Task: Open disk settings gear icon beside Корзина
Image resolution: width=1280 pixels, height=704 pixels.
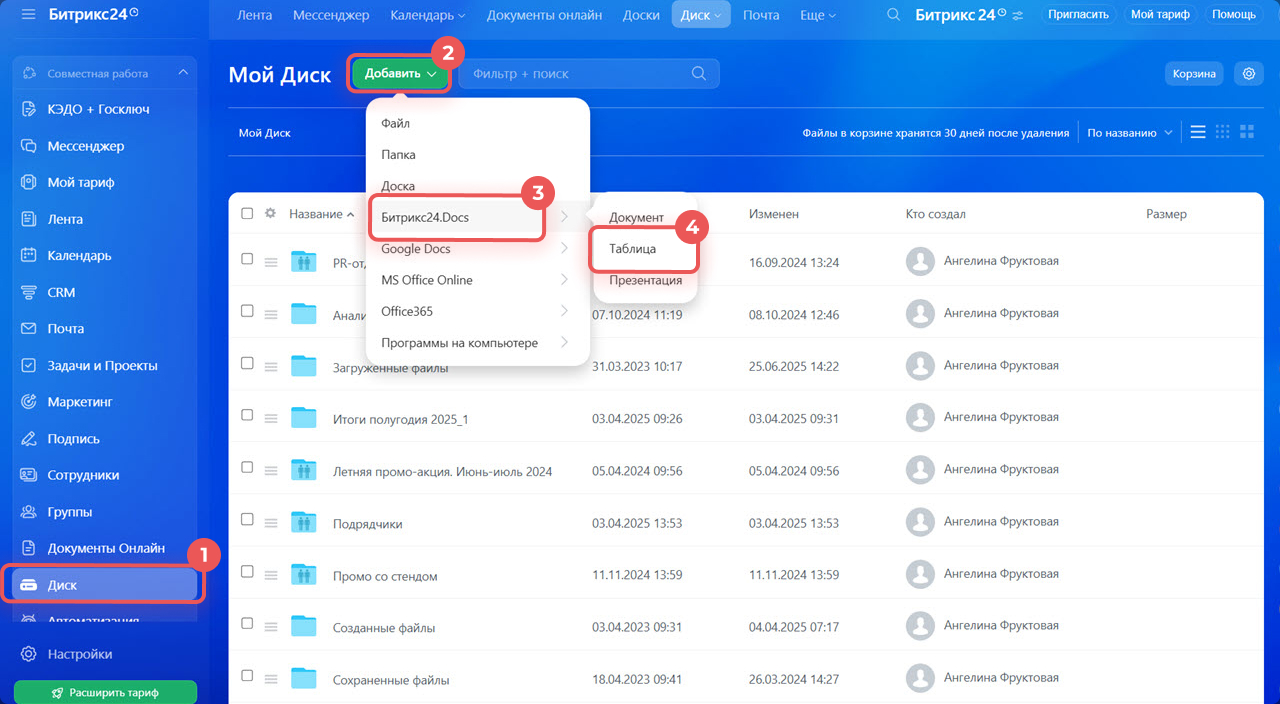Action: click(x=1248, y=73)
